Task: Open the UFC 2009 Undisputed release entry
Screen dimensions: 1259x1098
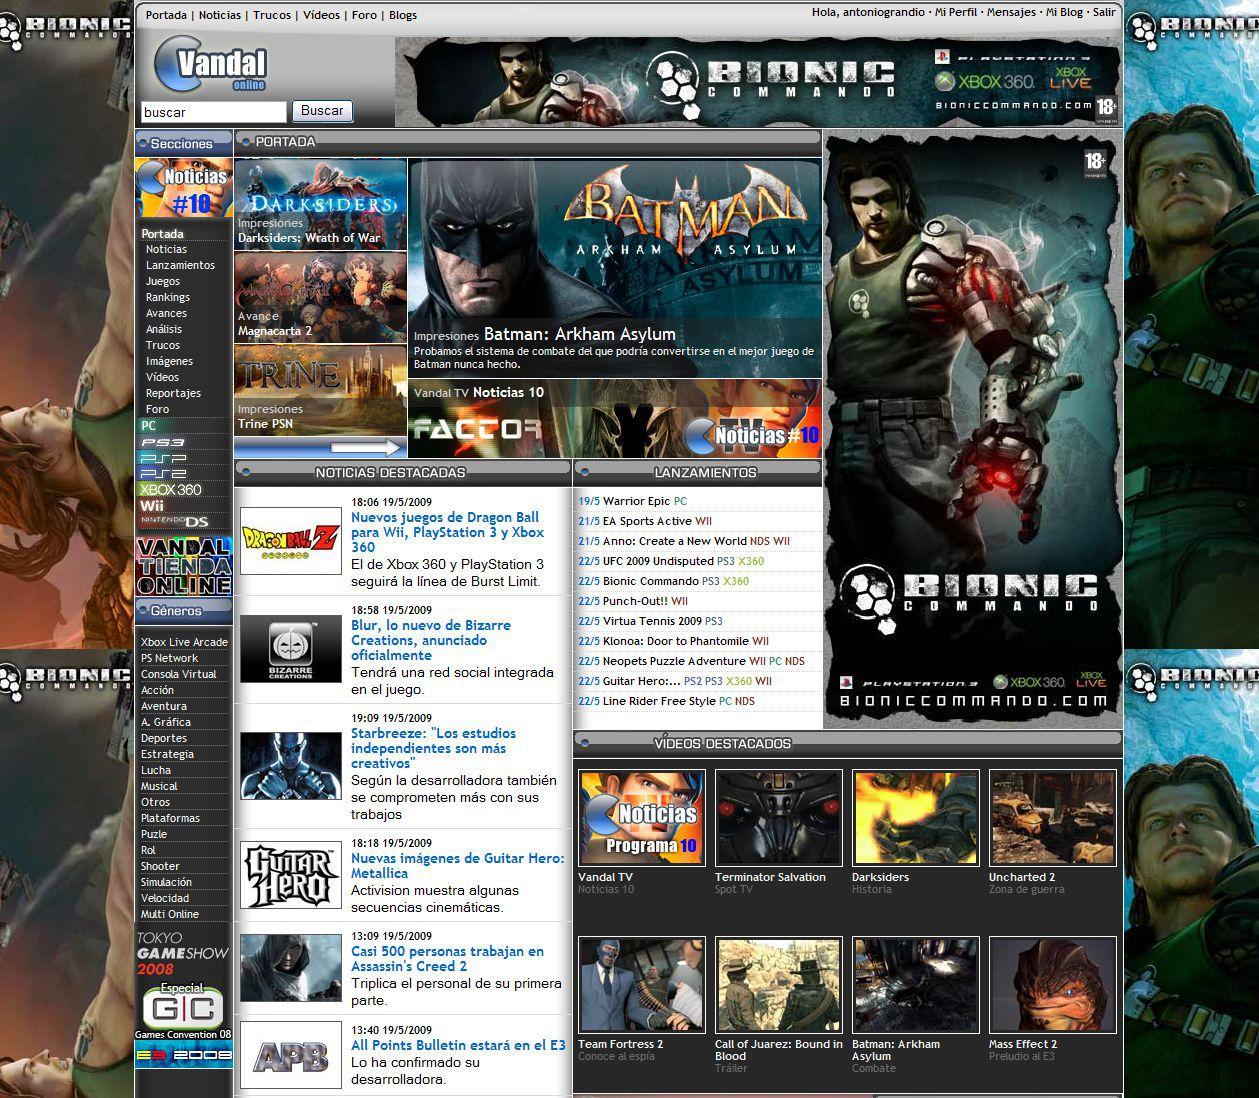Action: (x=658, y=561)
